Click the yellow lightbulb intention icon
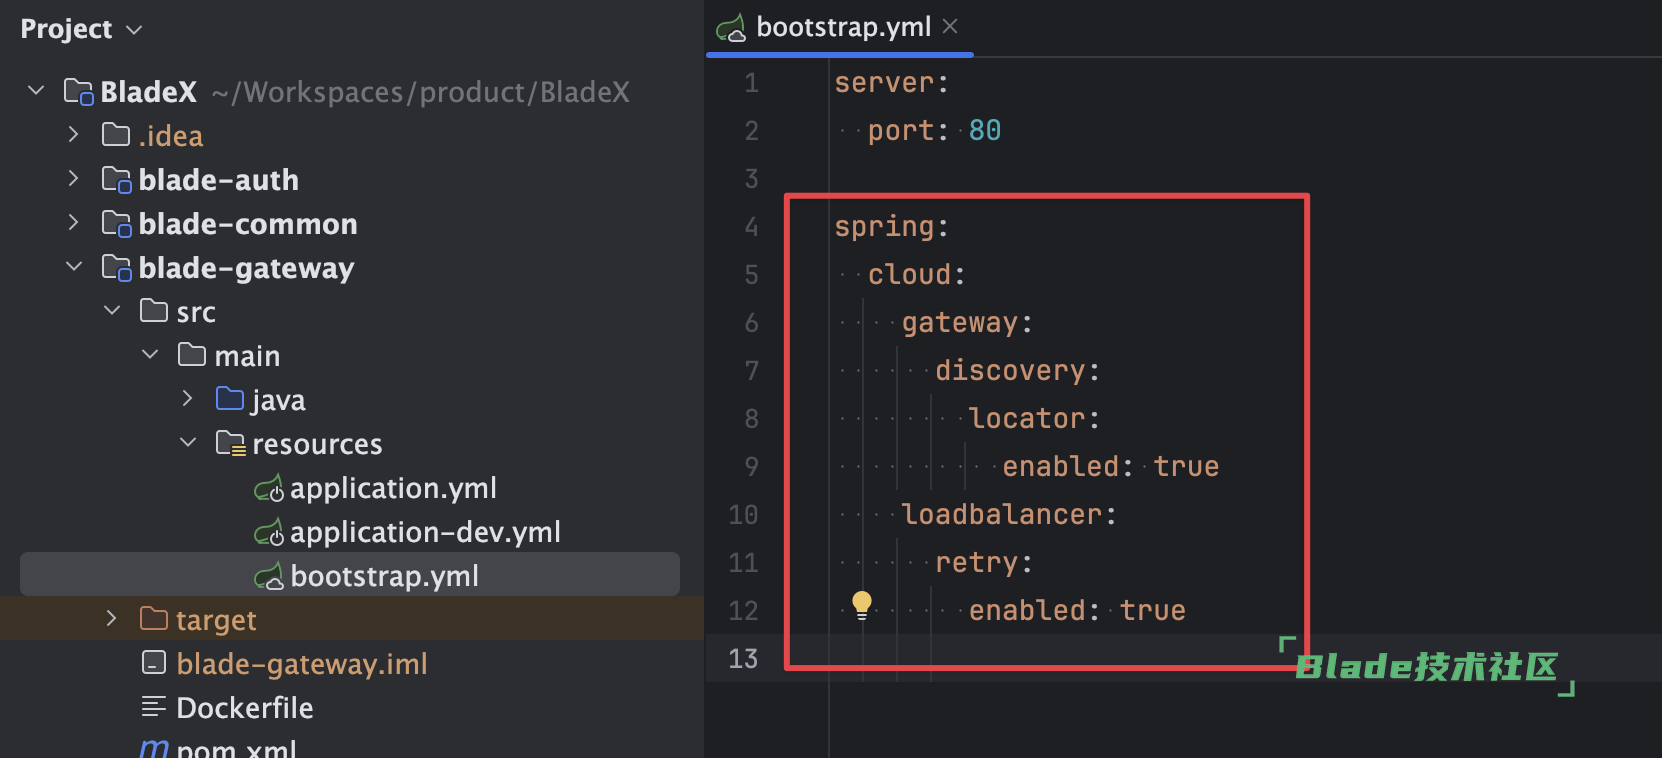The image size is (1662, 758). point(862,605)
